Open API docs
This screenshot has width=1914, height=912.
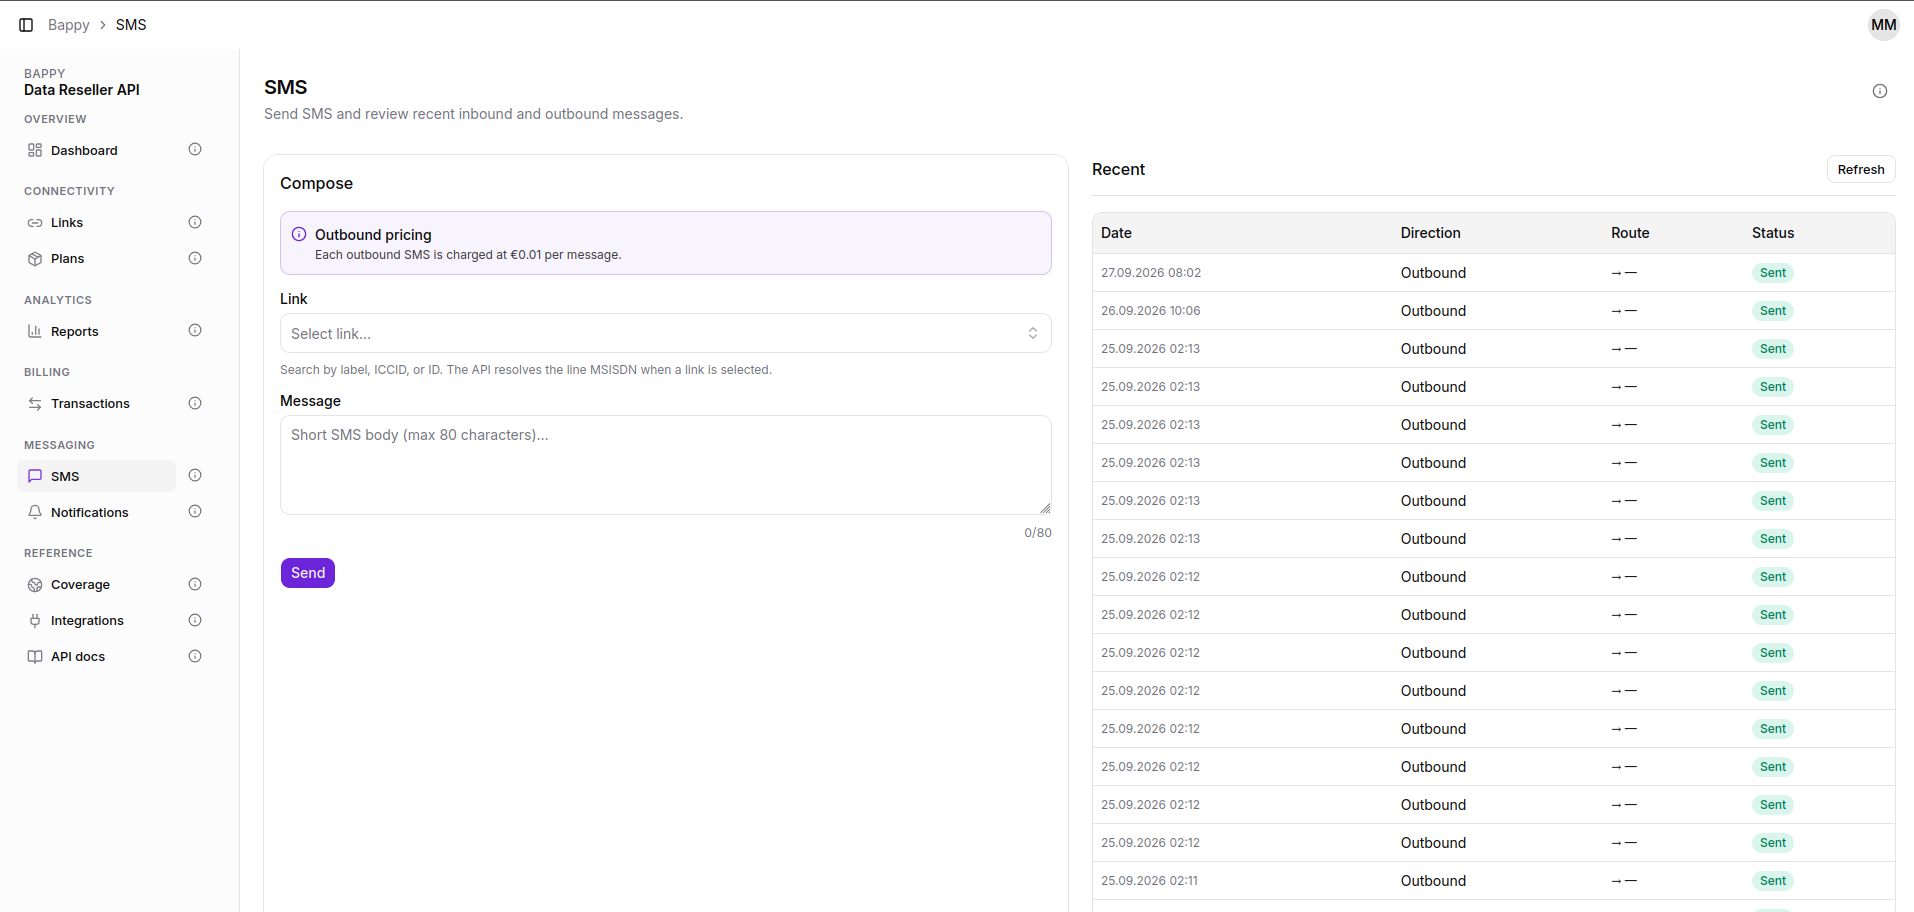click(x=96, y=656)
